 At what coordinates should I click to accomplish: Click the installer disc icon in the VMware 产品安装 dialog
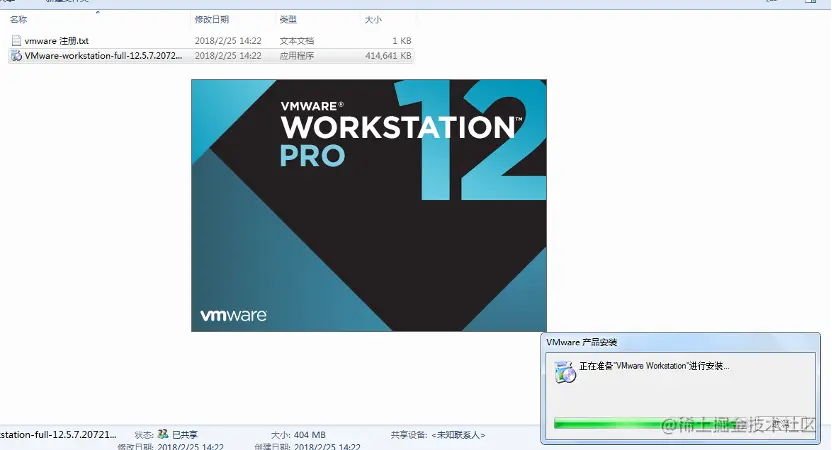[565, 371]
